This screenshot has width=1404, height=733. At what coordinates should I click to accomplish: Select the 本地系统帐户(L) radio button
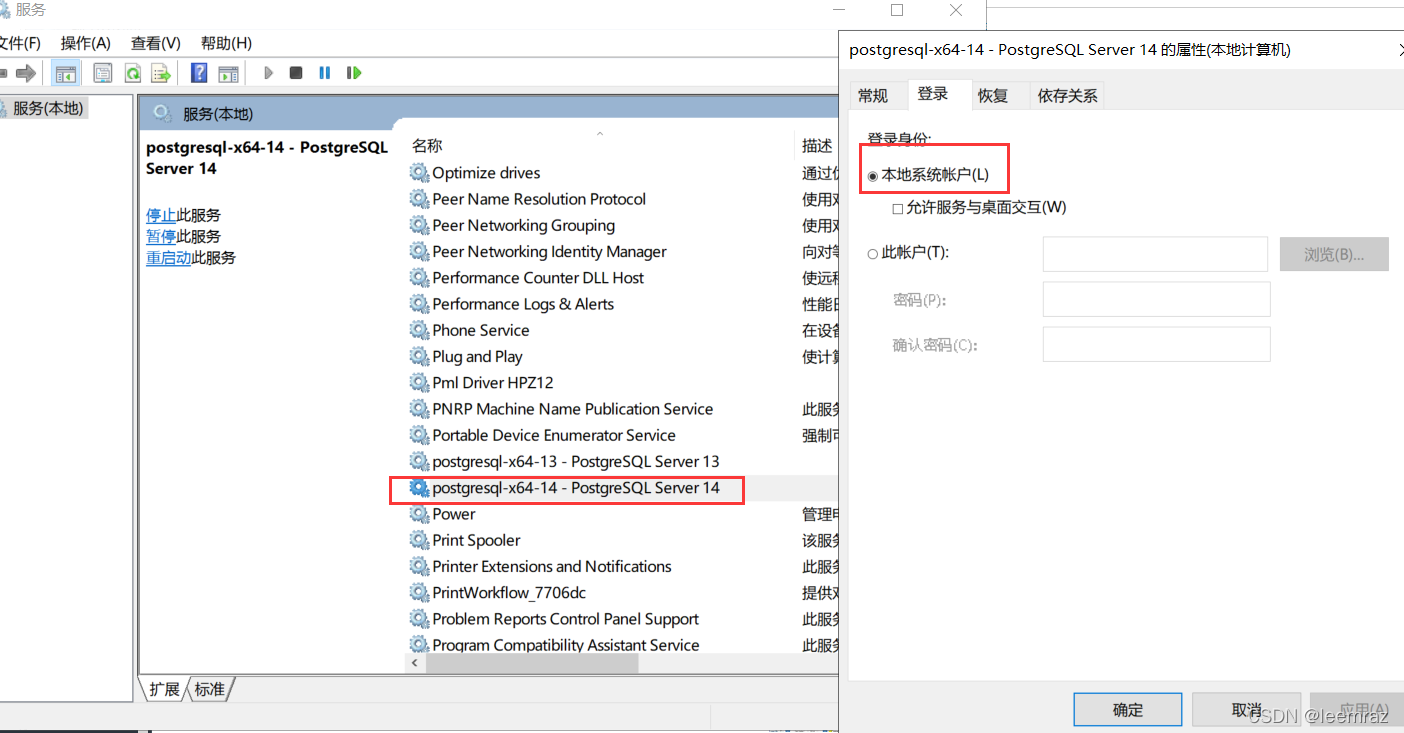point(873,176)
